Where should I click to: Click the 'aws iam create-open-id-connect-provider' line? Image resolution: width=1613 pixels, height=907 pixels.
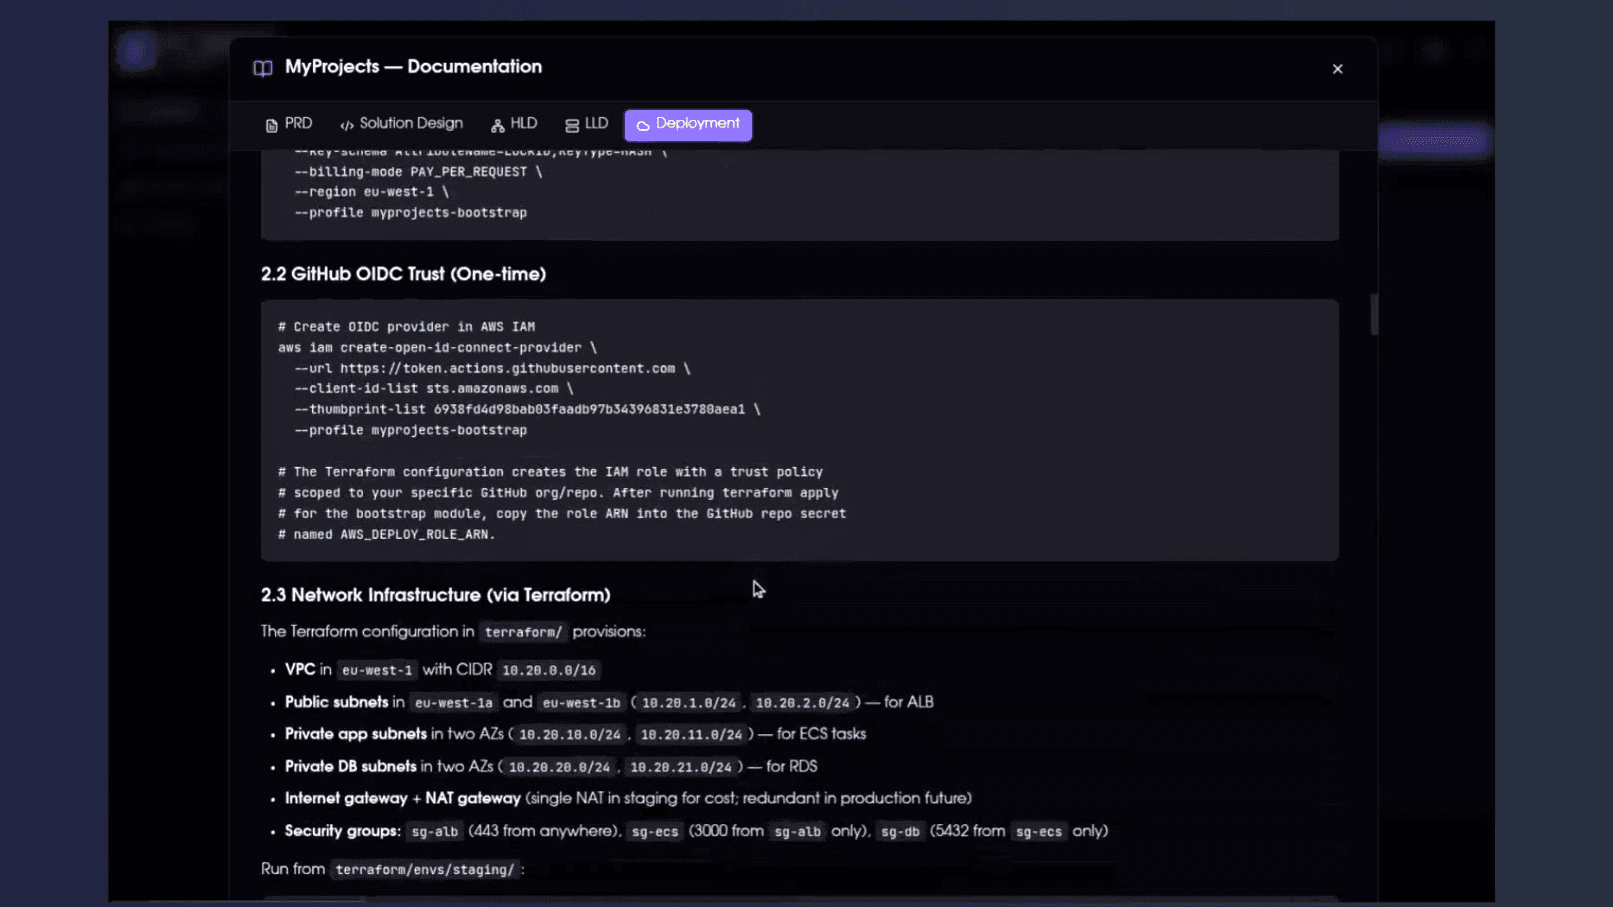tap(437, 347)
